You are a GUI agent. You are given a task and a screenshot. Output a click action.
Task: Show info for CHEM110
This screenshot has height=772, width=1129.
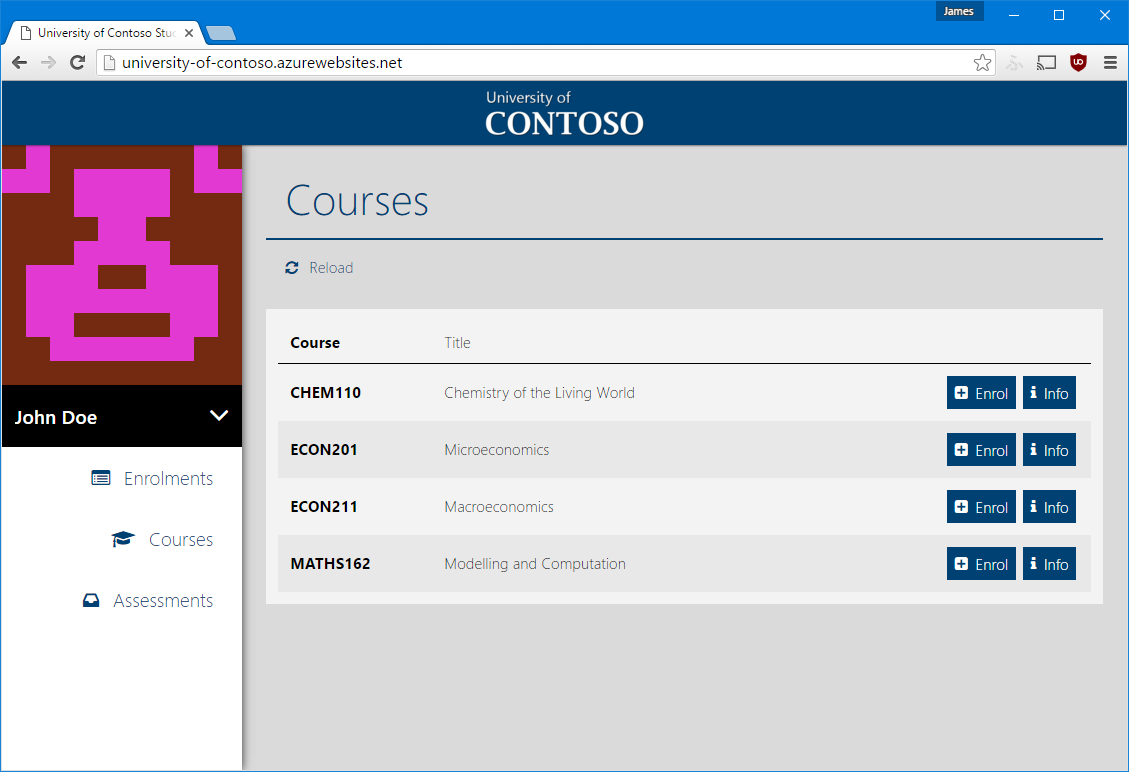(x=1049, y=392)
